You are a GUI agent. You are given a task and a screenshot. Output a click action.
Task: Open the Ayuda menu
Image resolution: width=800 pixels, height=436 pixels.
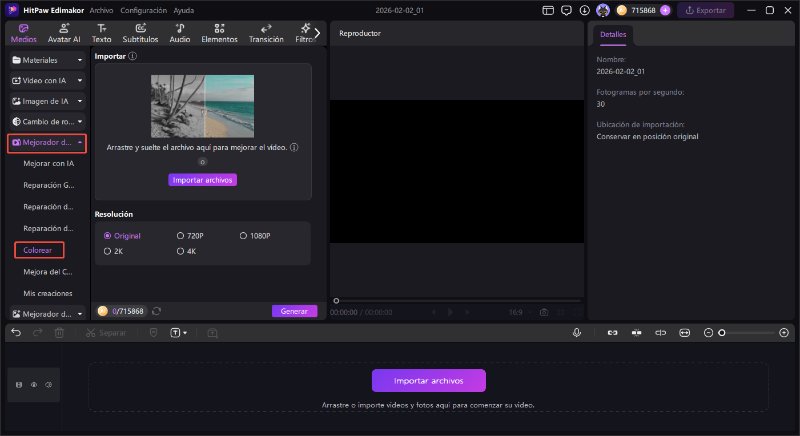[x=184, y=10]
